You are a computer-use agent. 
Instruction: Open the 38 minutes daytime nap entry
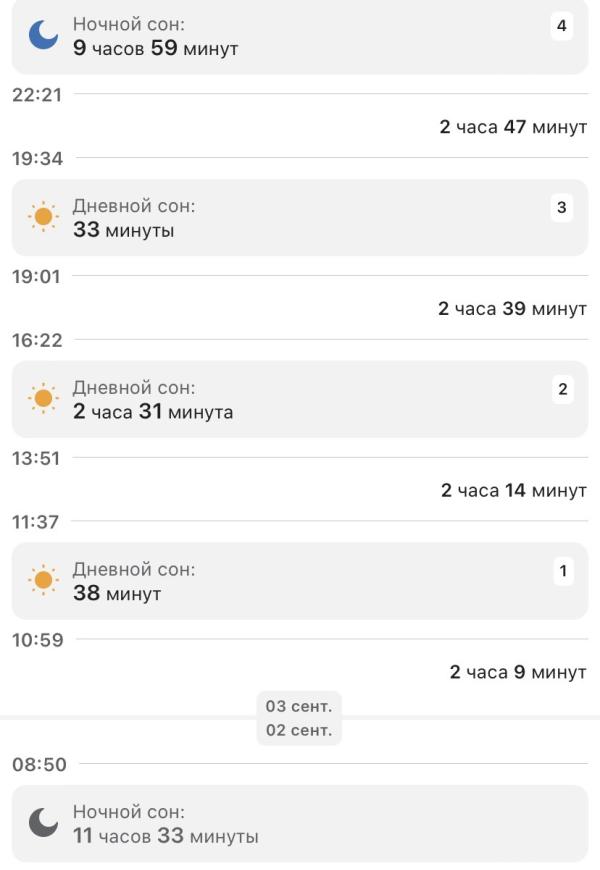pyautogui.click(x=300, y=582)
